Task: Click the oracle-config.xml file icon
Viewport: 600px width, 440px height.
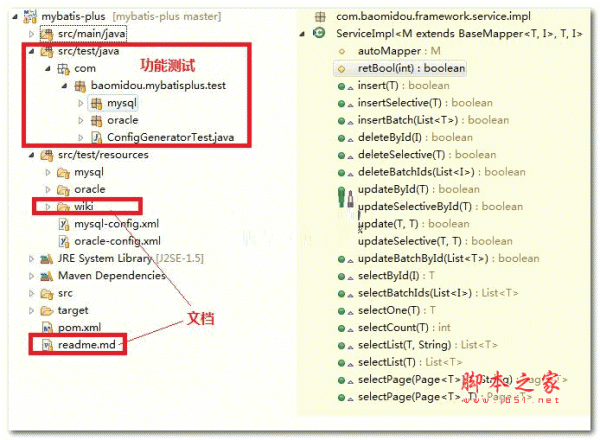Action: pyautogui.click(x=64, y=241)
